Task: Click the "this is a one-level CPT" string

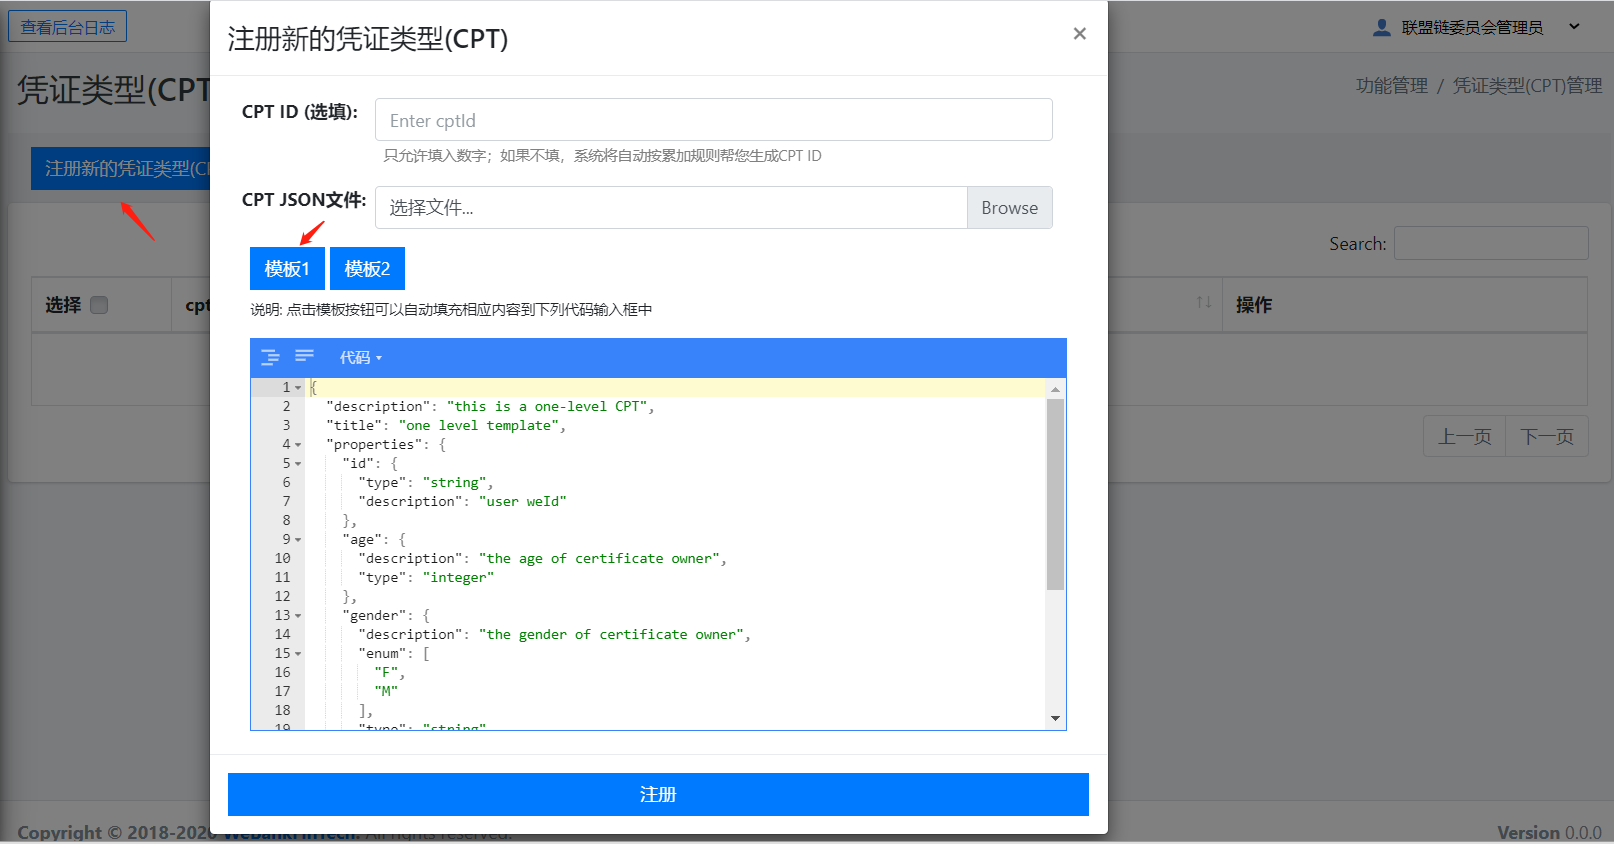Action: point(547,407)
